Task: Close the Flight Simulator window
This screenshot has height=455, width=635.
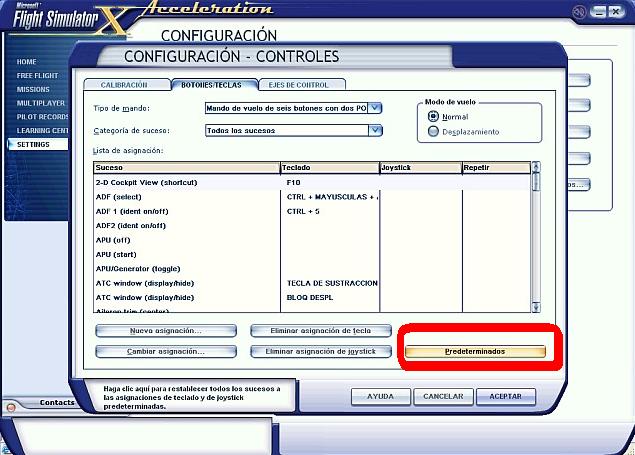Action: point(616,12)
